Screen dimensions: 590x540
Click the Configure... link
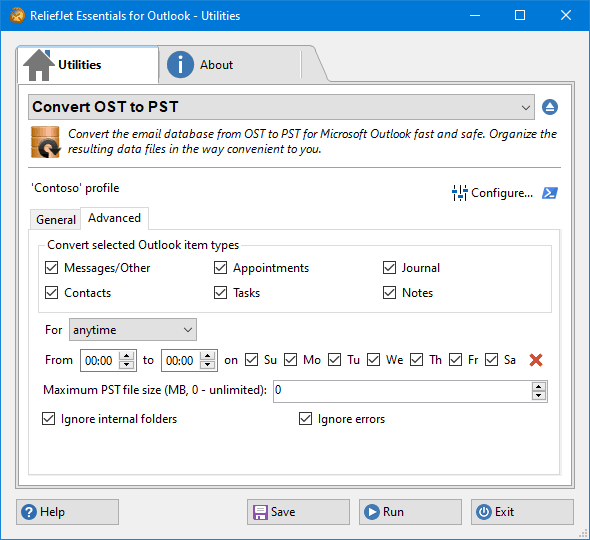coord(502,193)
